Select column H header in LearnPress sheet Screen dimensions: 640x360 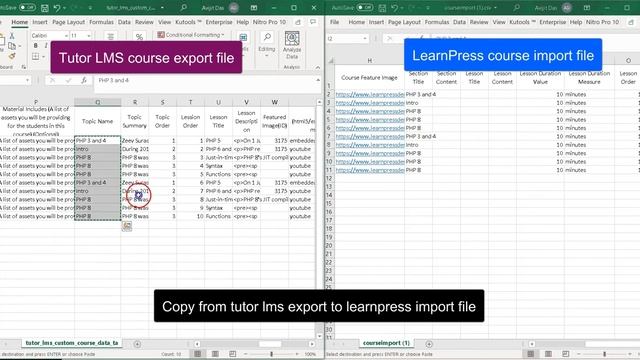pos(369,60)
